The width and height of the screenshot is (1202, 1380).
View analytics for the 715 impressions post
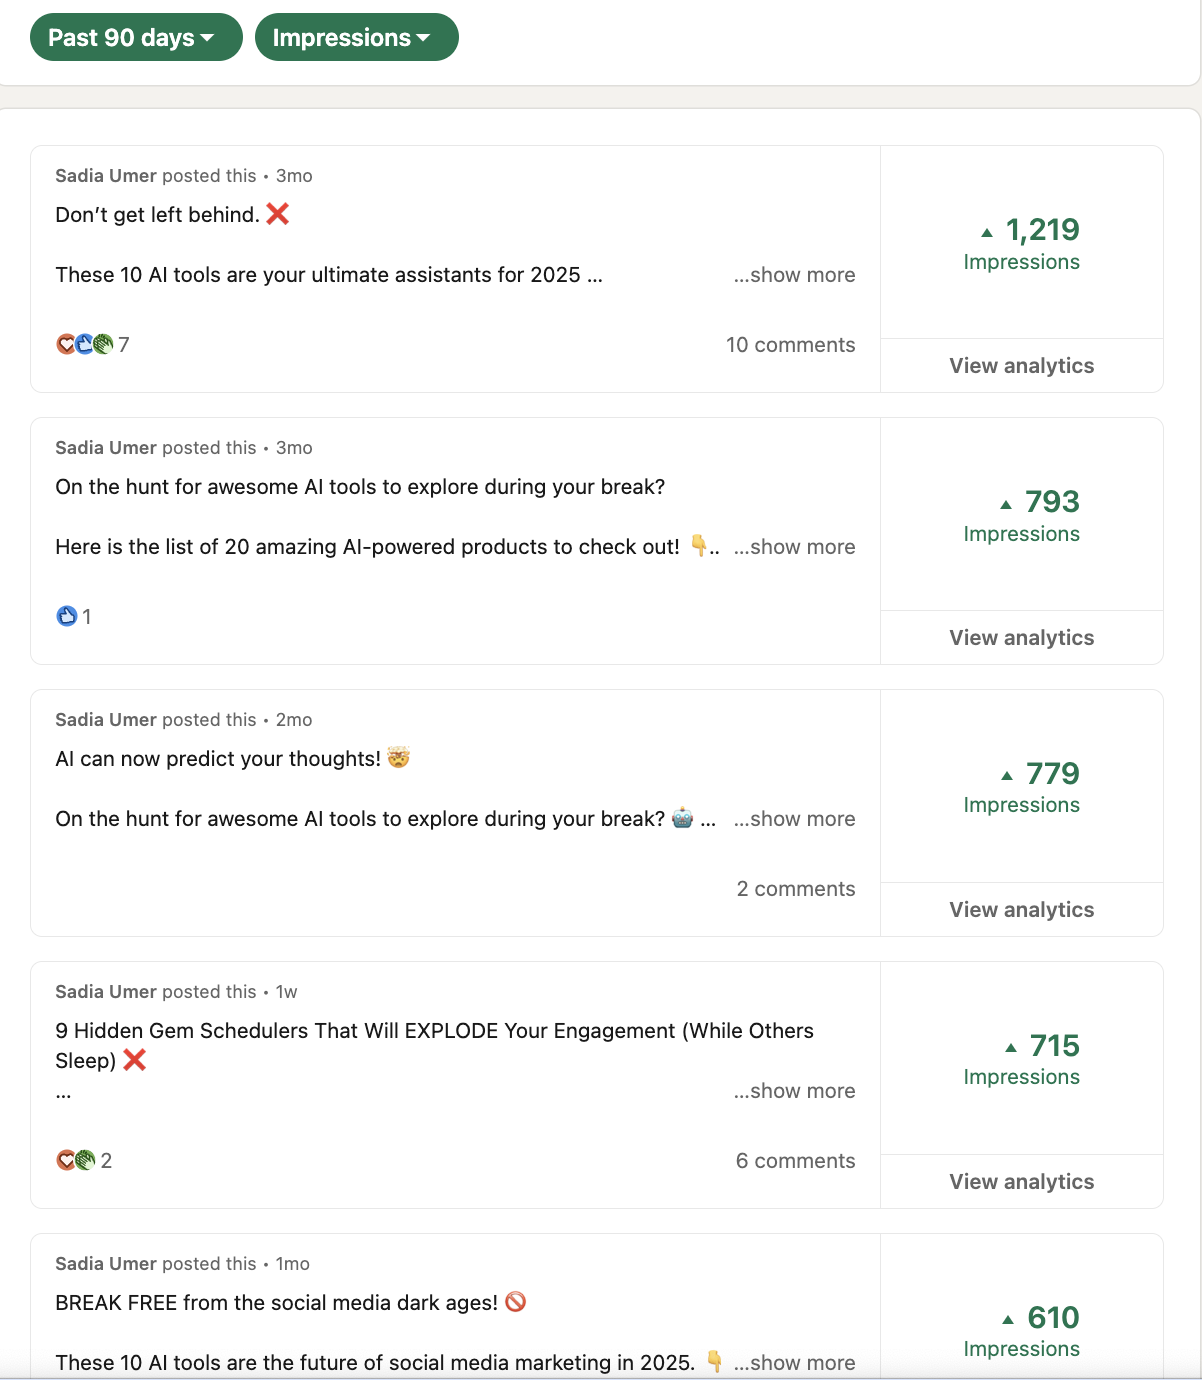click(x=1022, y=1182)
